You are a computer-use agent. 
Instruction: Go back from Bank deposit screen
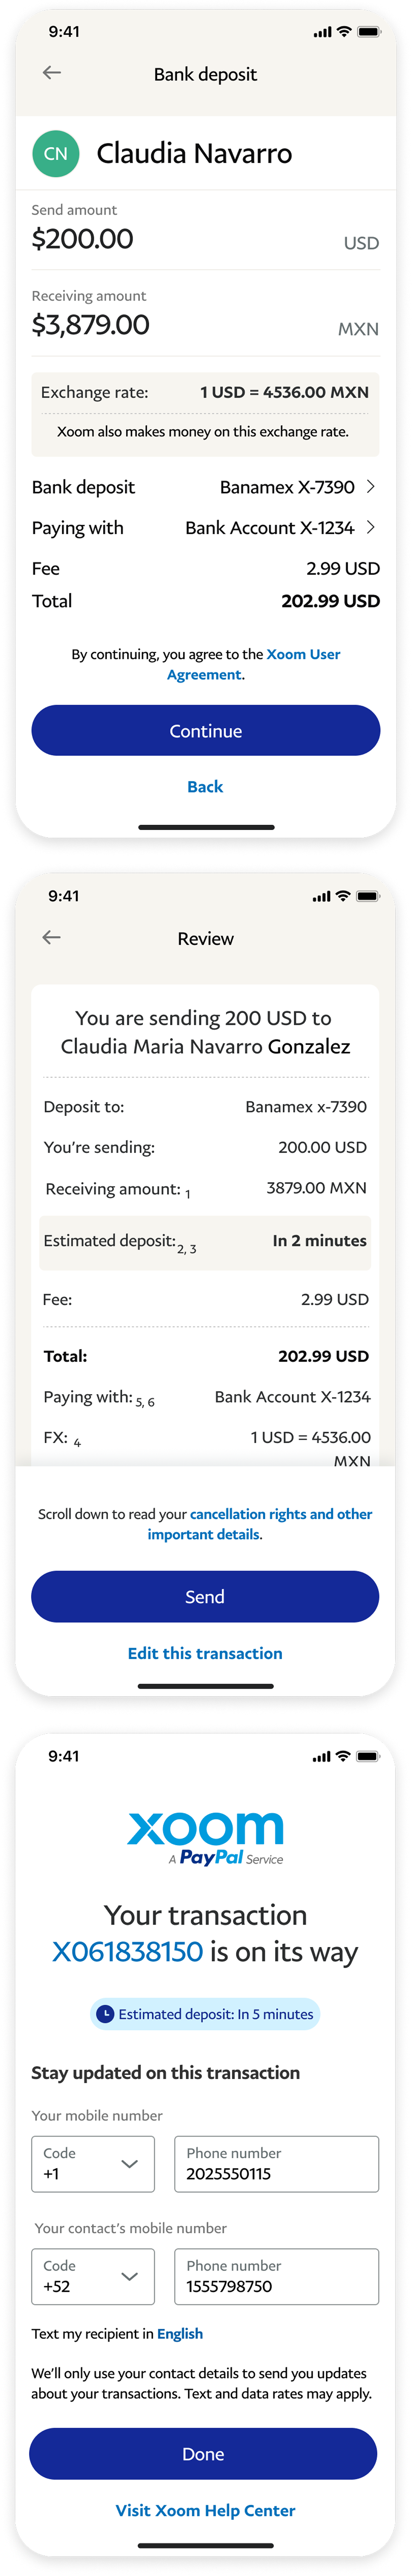(52, 72)
